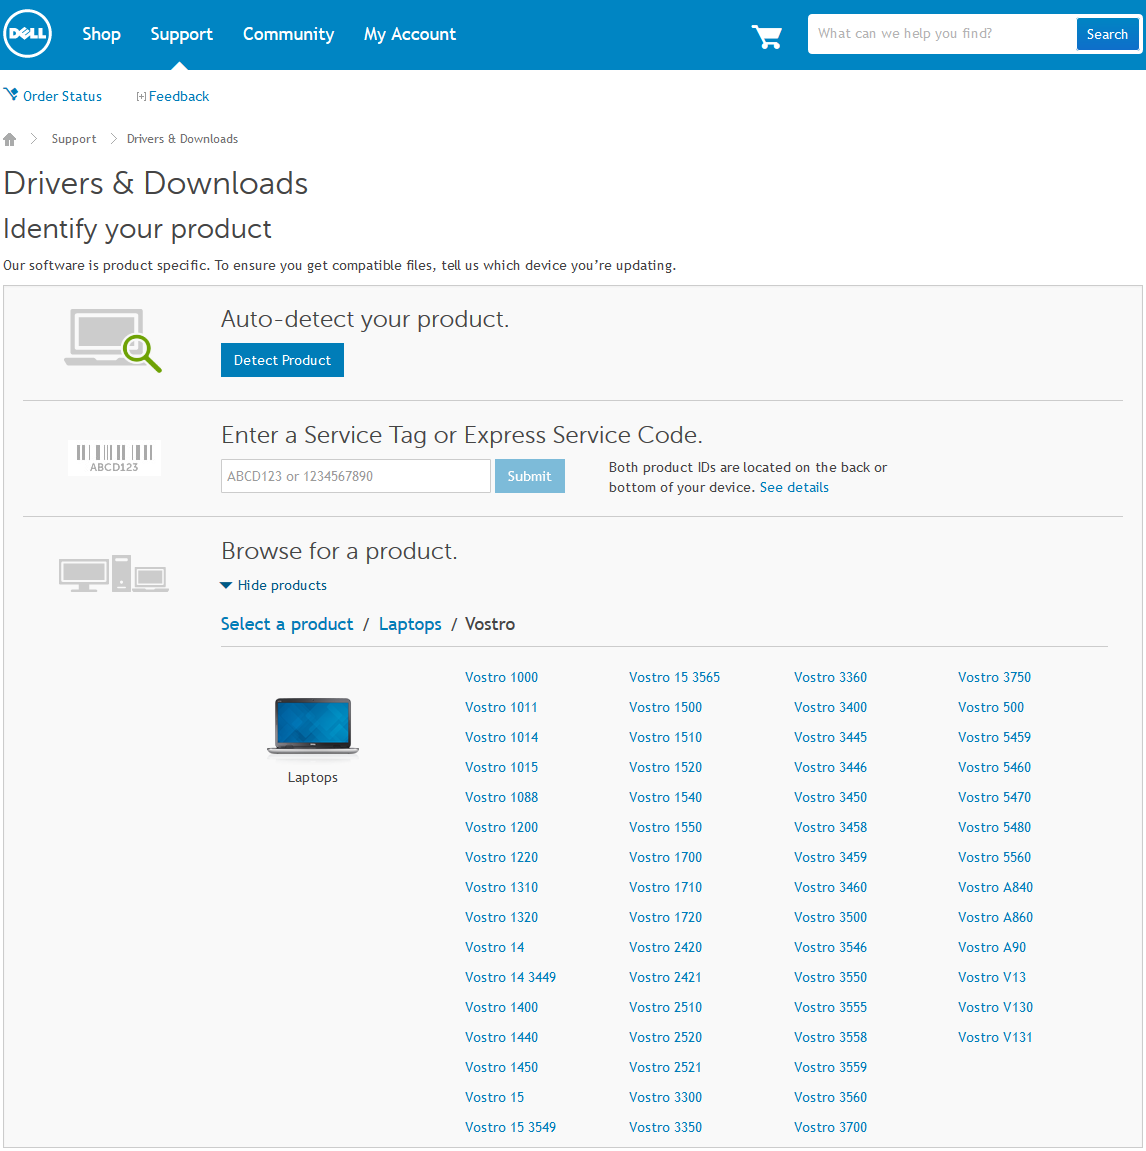
Task: Select Vostro 2520
Action: pyautogui.click(x=666, y=1037)
